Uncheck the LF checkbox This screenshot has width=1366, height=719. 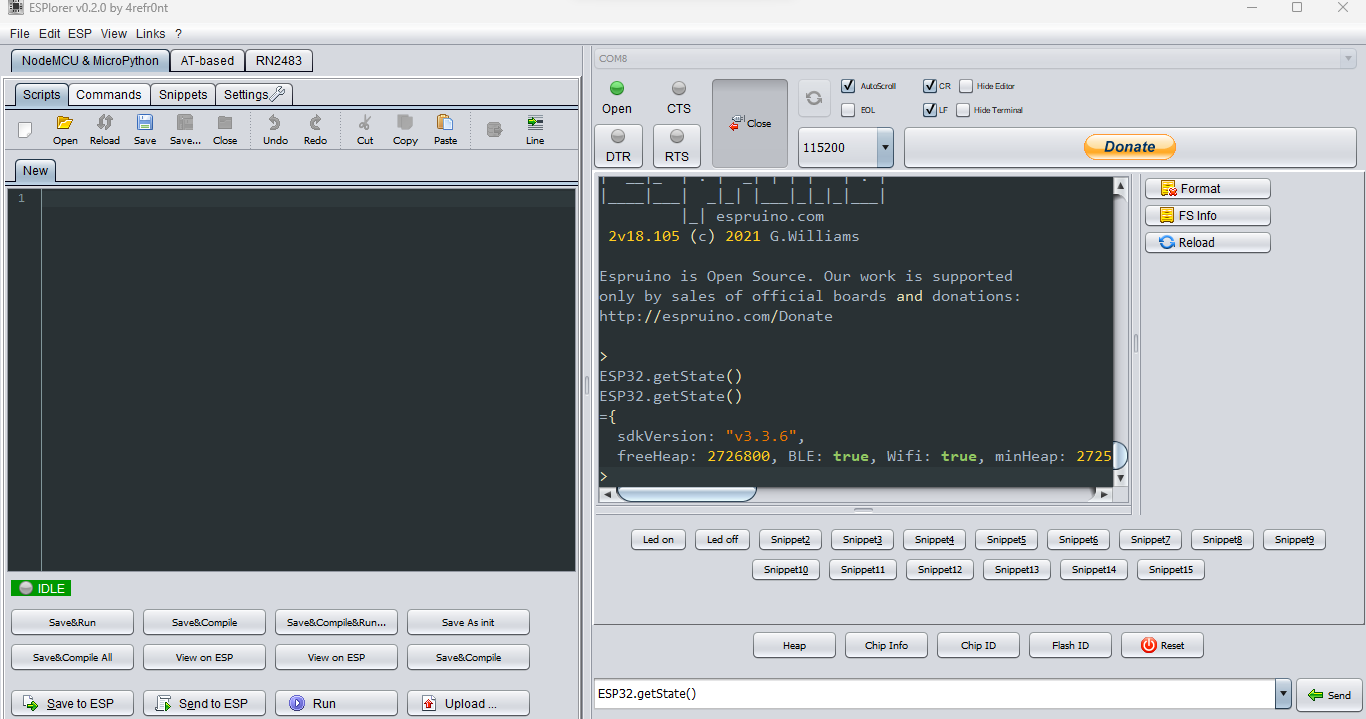coord(929,110)
